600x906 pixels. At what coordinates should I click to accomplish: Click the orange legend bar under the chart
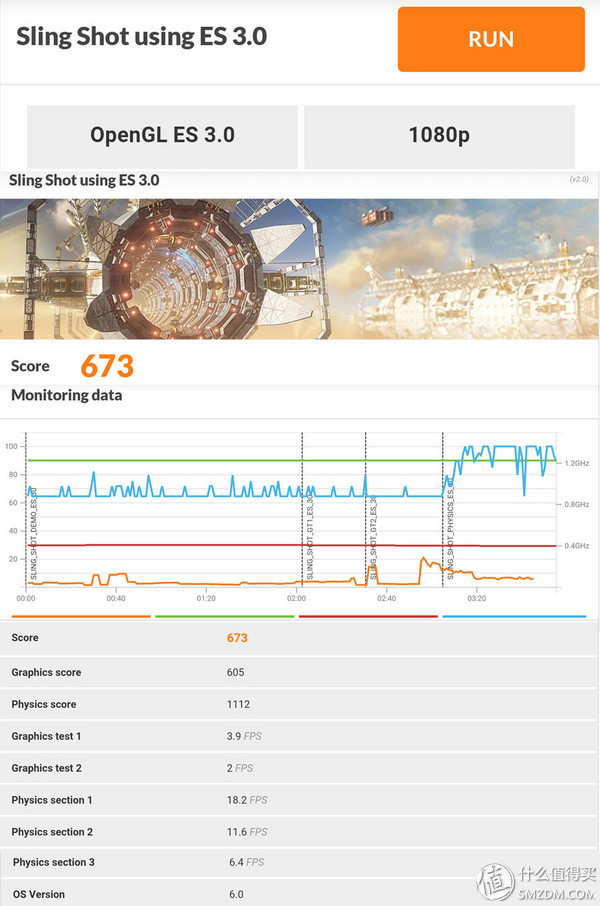pos(81,616)
